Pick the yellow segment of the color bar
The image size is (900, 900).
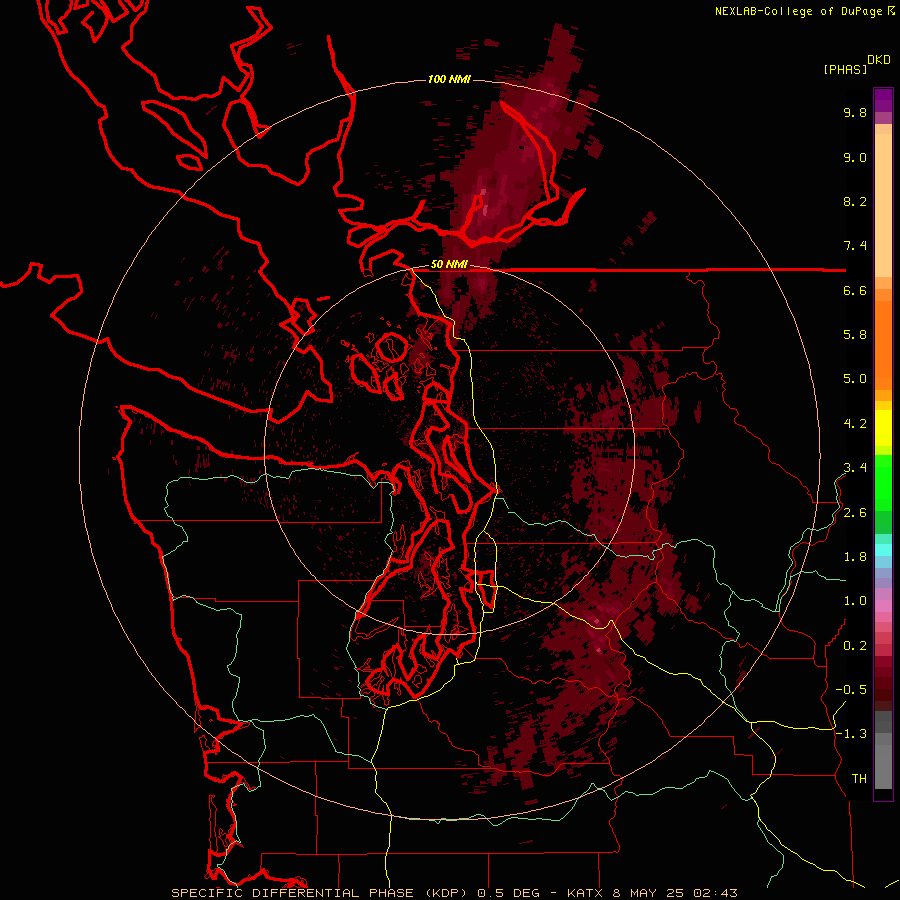click(883, 428)
